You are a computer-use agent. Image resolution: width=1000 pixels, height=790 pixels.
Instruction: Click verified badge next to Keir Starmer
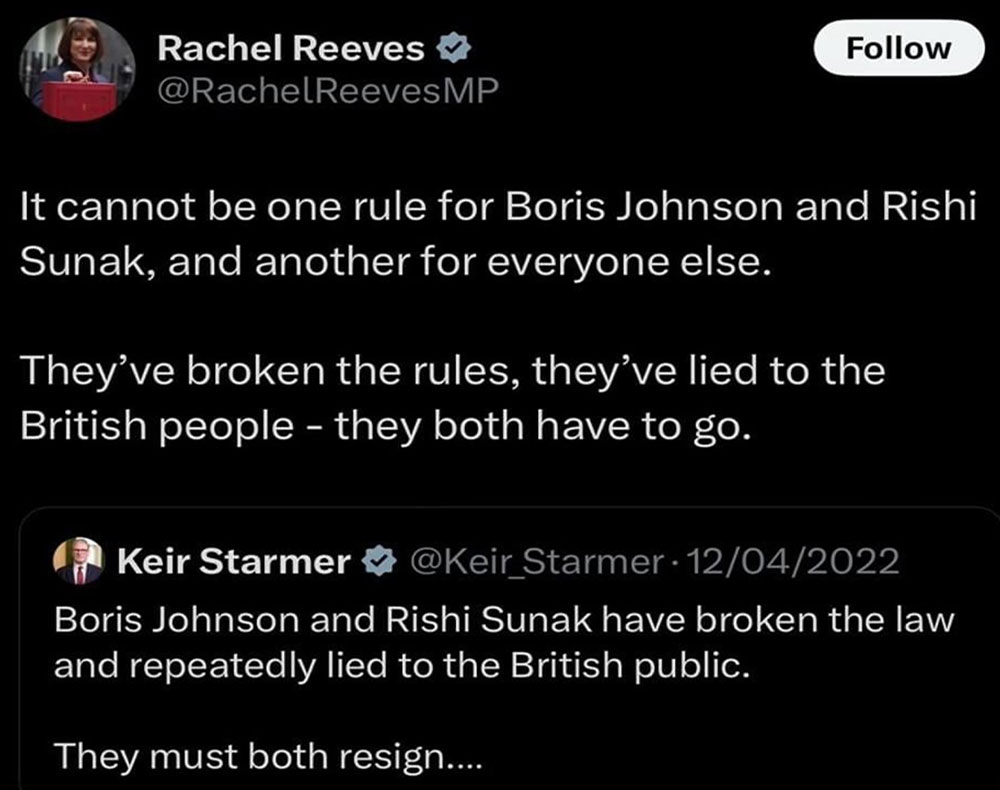[378, 563]
